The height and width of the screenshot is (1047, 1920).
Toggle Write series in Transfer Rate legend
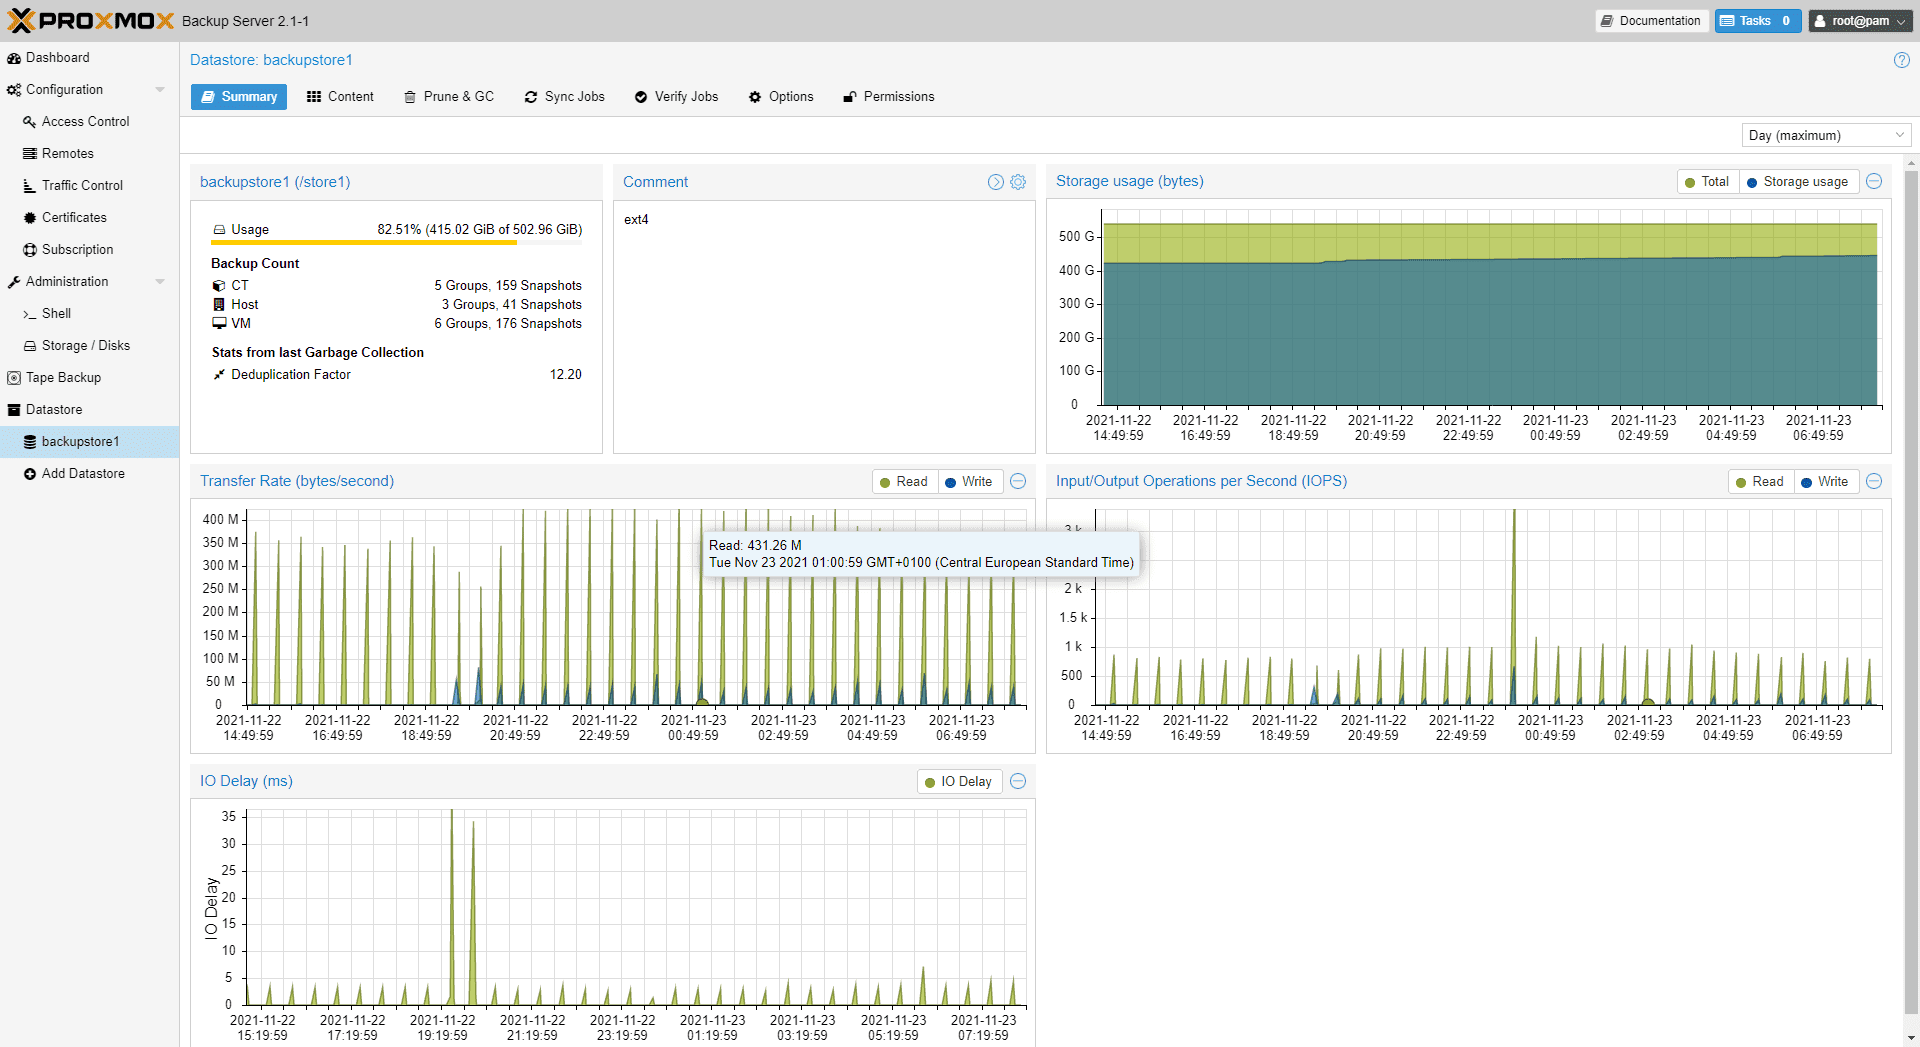coord(968,482)
